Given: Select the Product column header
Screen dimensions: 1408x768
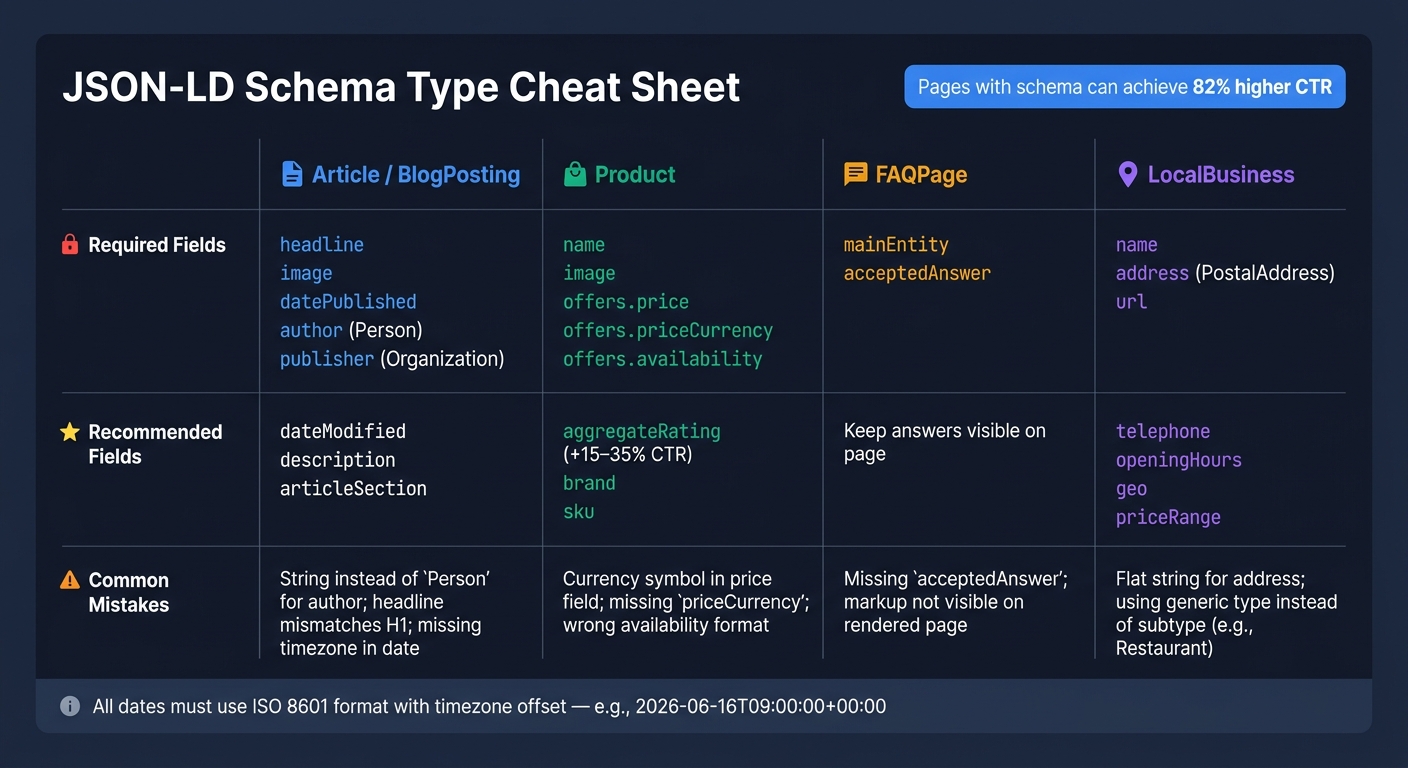Looking at the screenshot, I should tap(620, 174).
